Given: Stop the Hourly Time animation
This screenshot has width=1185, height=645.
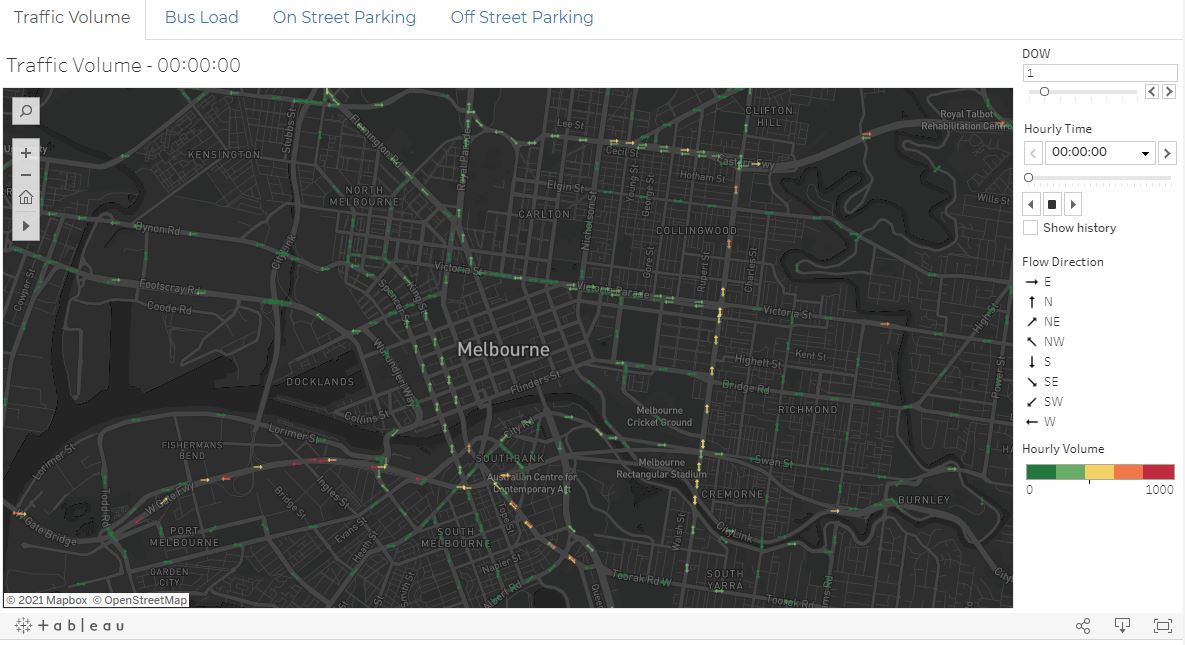Looking at the screenshot, I should 1052,204.
